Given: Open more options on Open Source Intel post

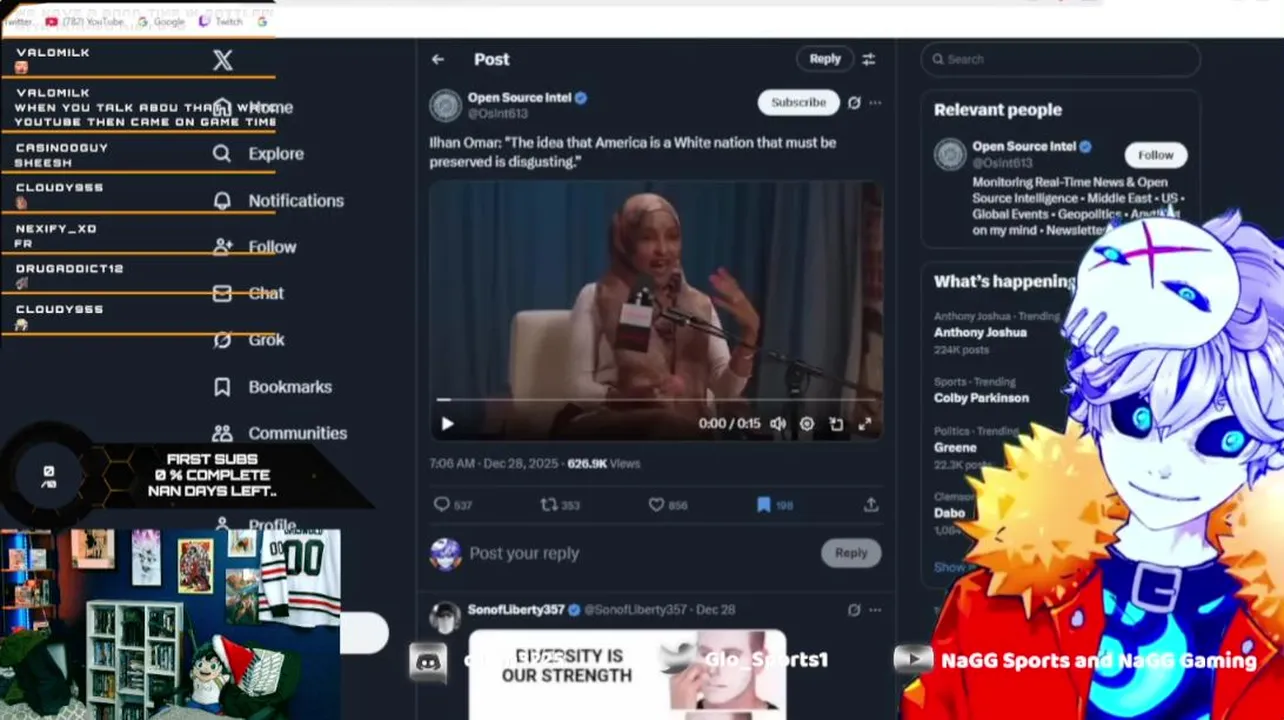Looking at the screenshot, I should (875, 102).
